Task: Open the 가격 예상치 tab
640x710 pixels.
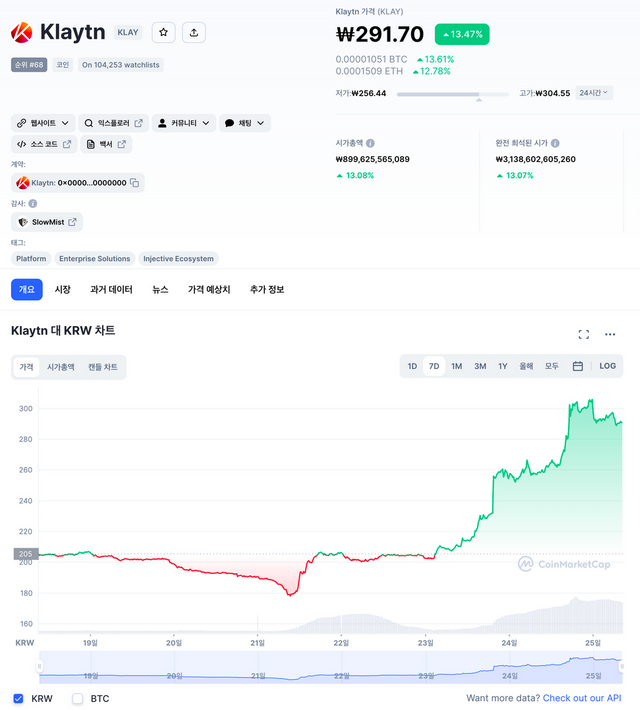Action: (209, 289)
